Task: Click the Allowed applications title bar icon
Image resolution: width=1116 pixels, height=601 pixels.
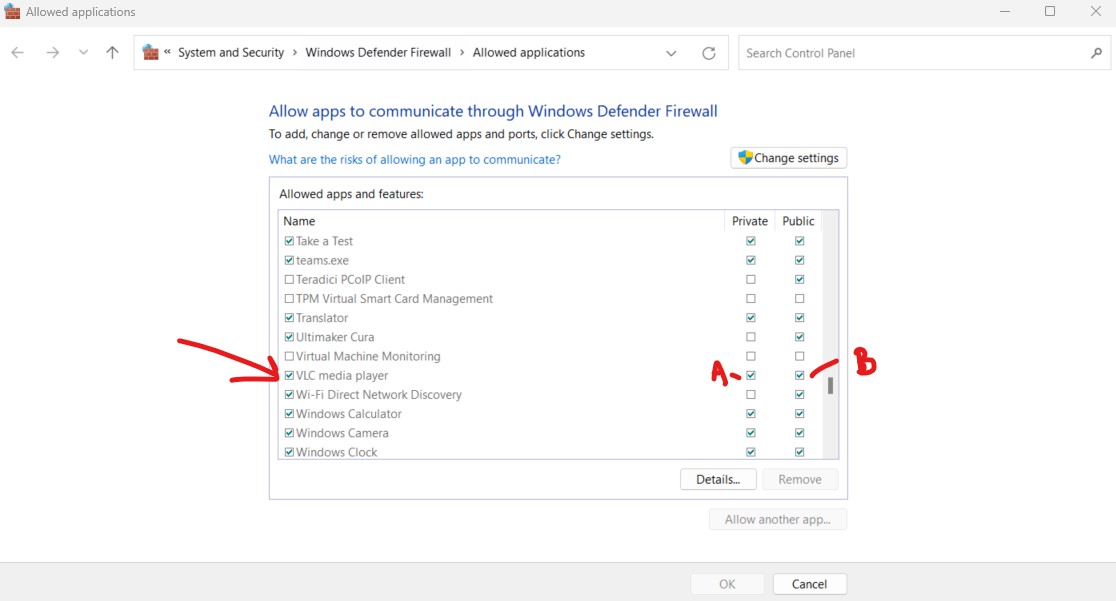Action: [x=12, y=11]
